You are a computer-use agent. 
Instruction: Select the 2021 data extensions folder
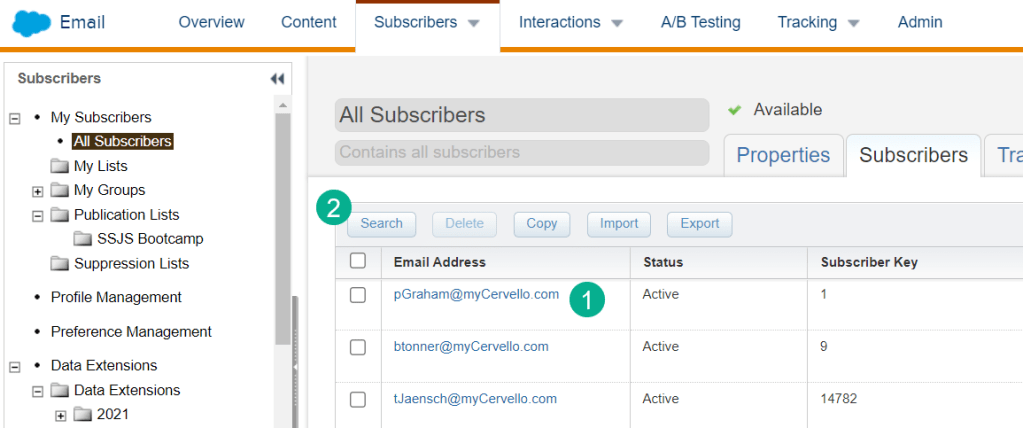[x=112, y=414]
